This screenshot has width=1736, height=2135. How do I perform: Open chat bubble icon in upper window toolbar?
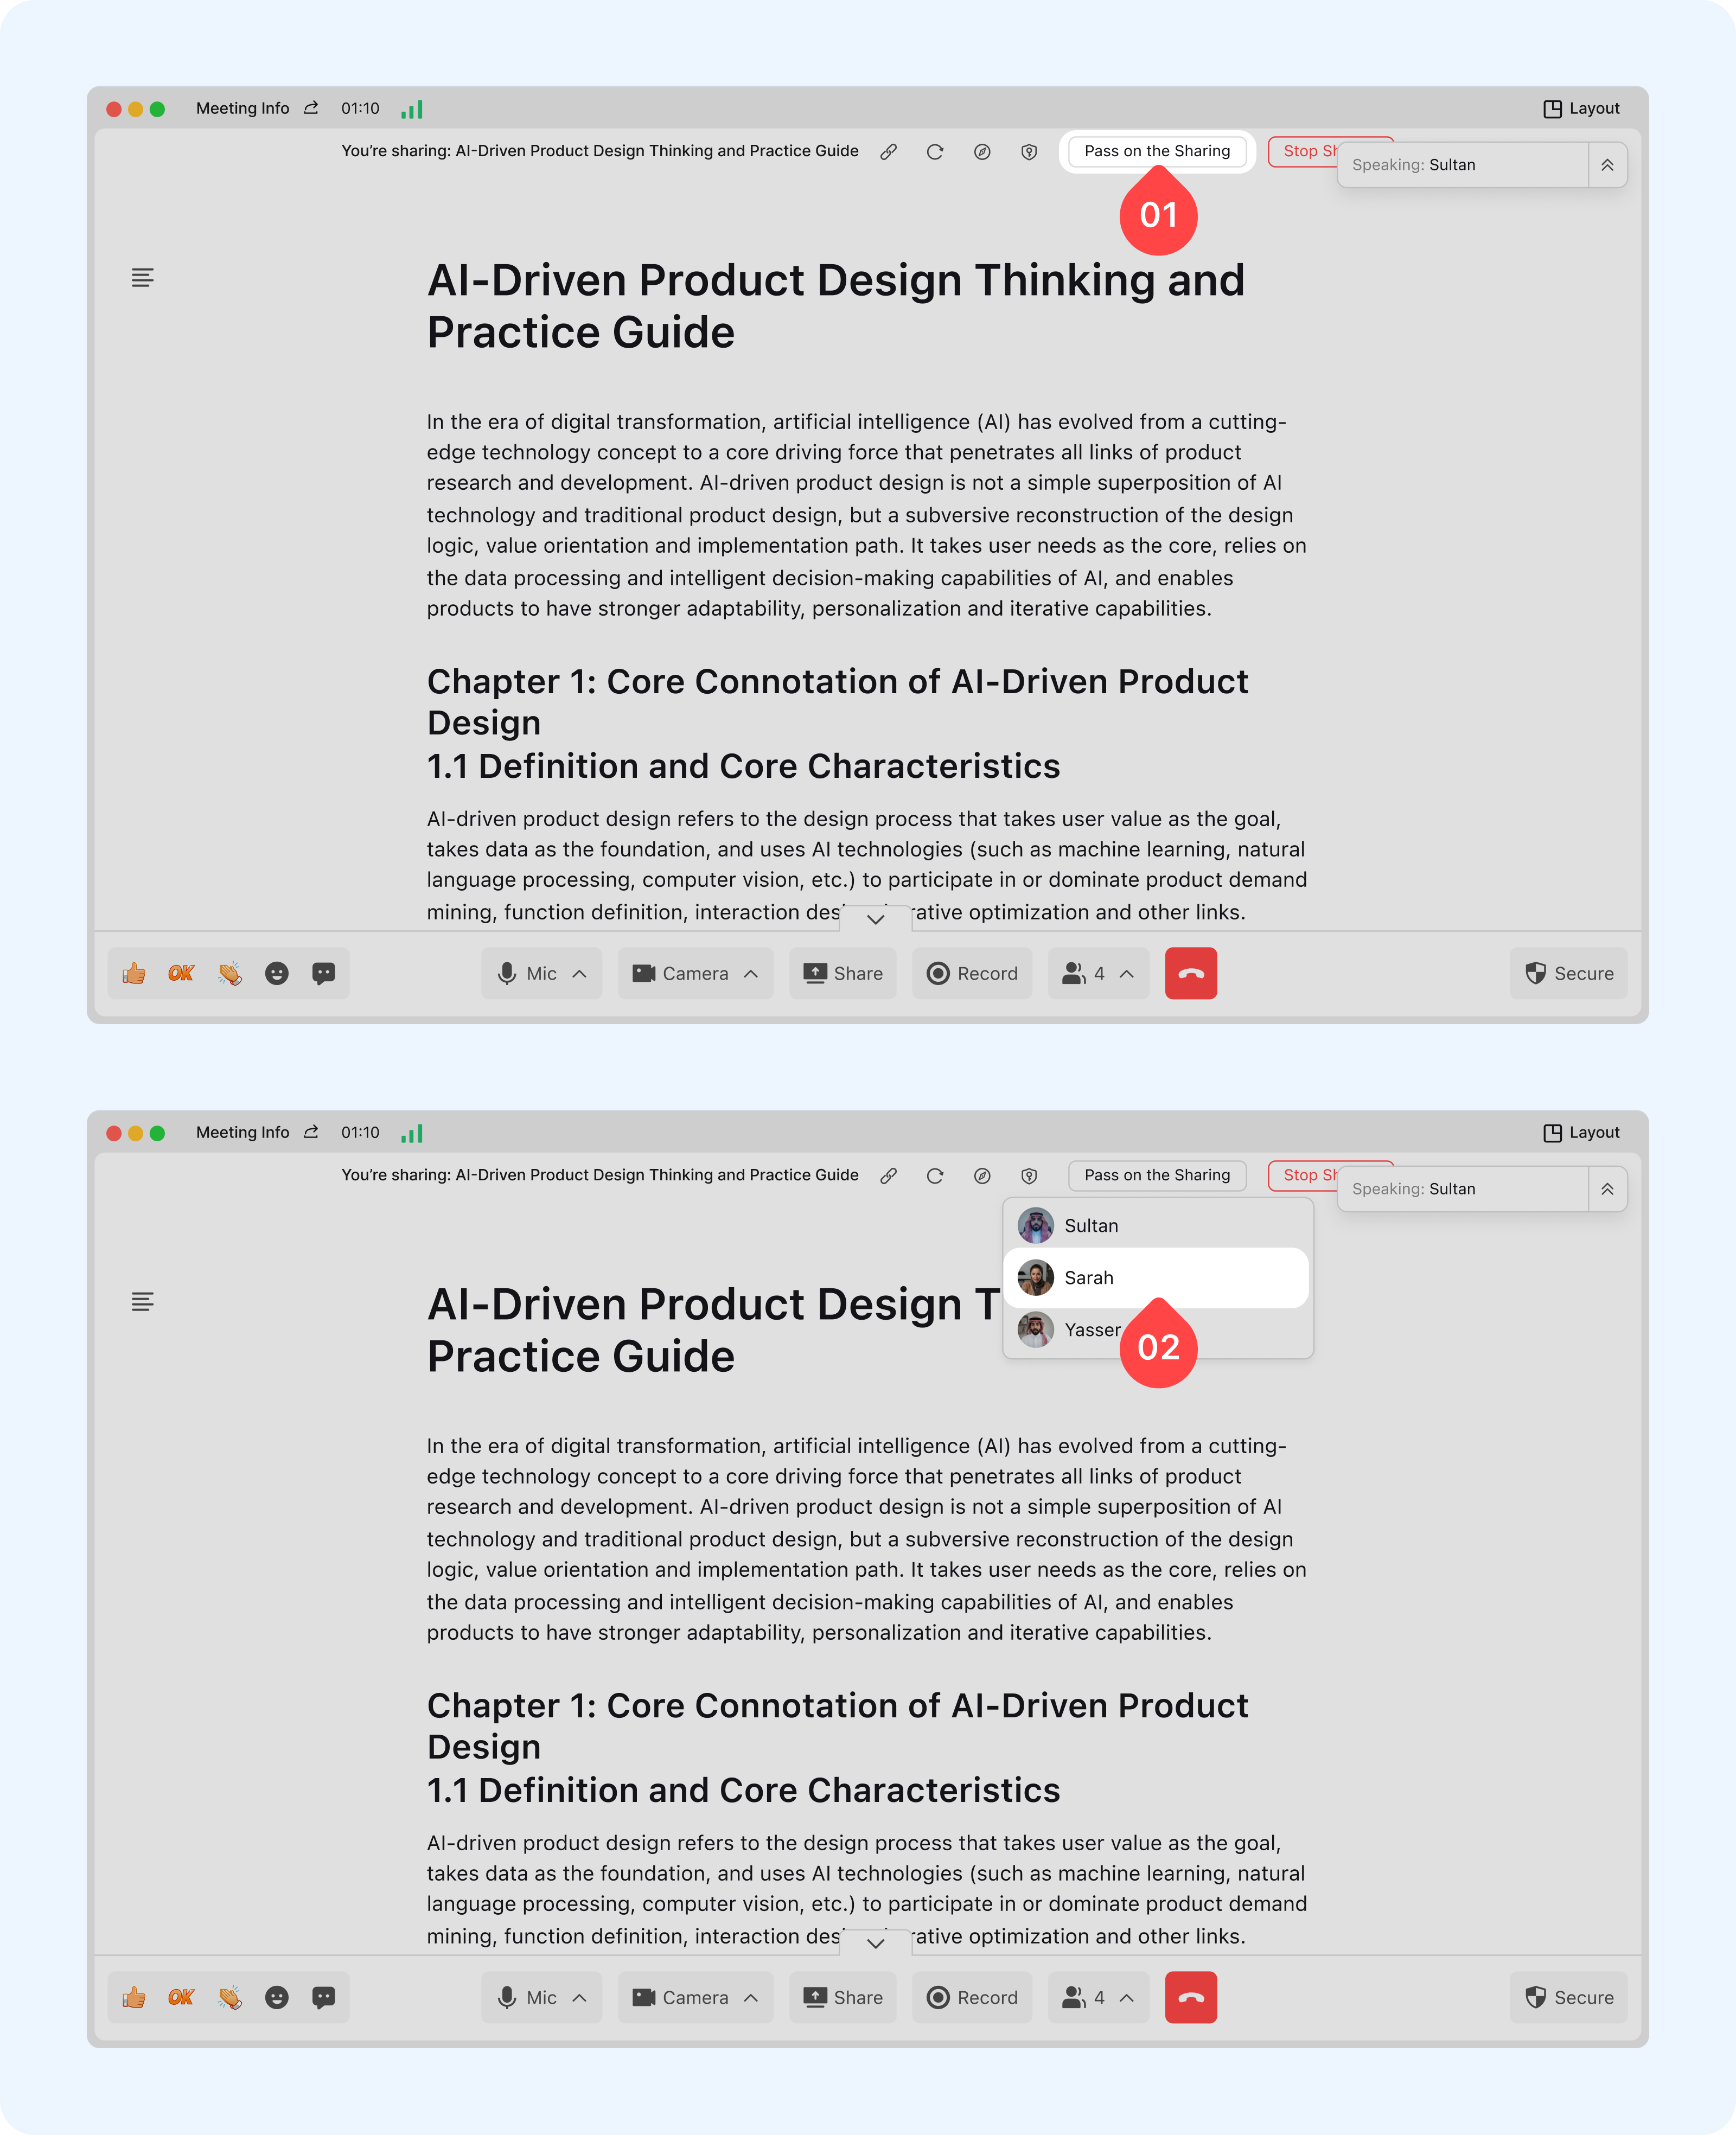(x=323, y=973)
